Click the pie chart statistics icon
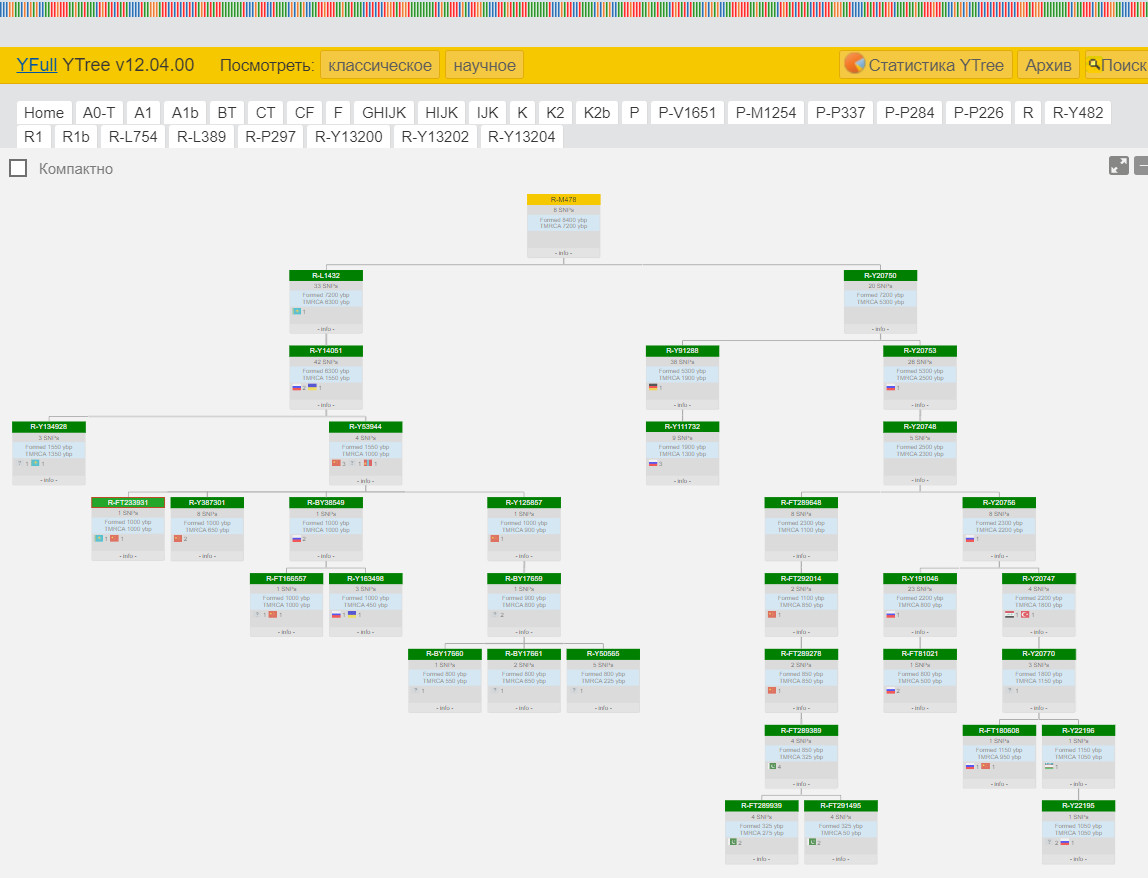1148x878 pixels. pos(854,65)
